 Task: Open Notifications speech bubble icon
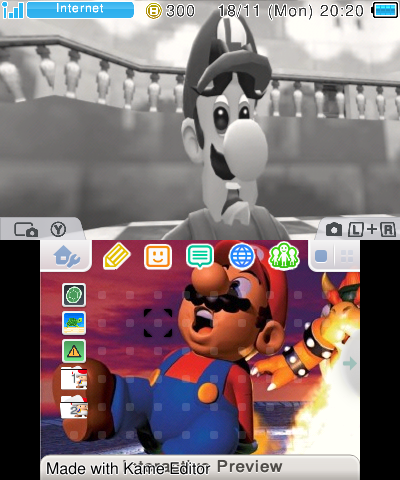(200, 256)
